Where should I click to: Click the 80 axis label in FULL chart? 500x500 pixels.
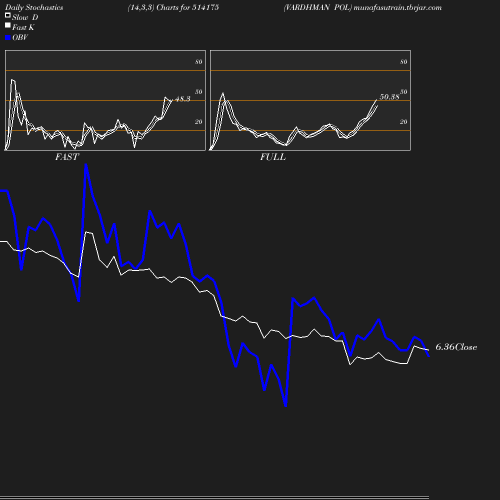[404, 62]
